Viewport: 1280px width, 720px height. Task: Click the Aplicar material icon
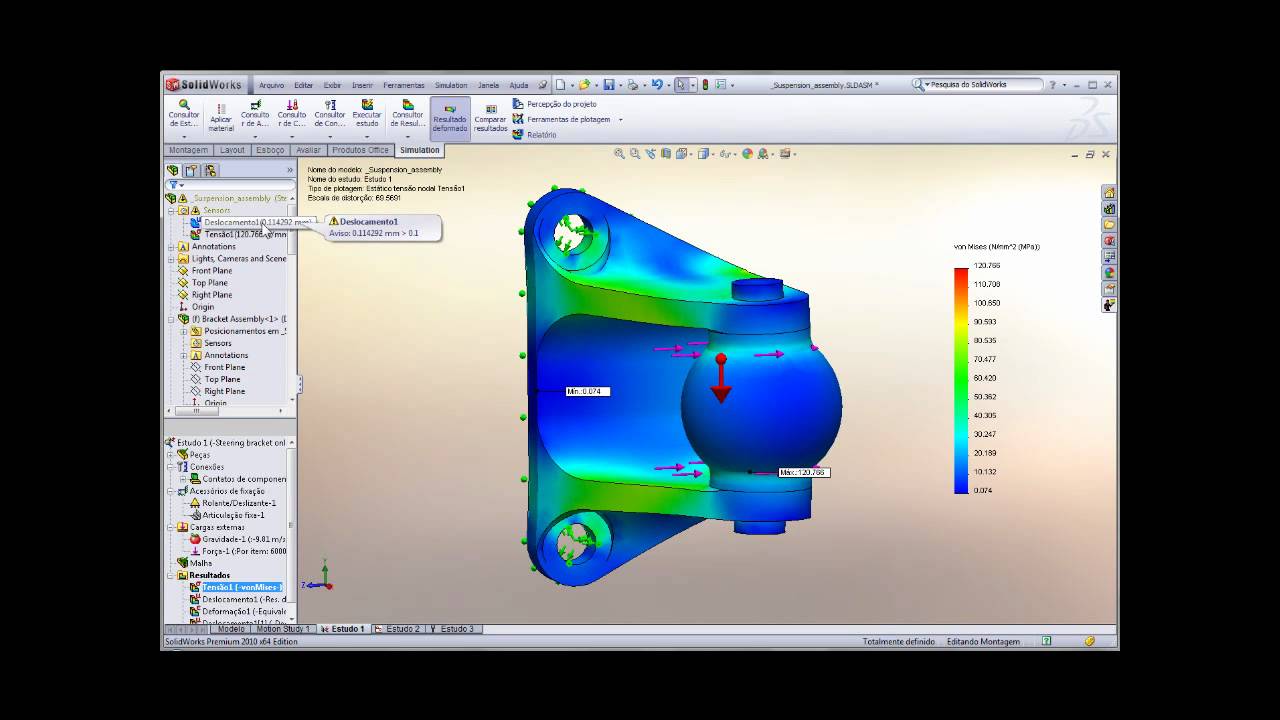221,117
